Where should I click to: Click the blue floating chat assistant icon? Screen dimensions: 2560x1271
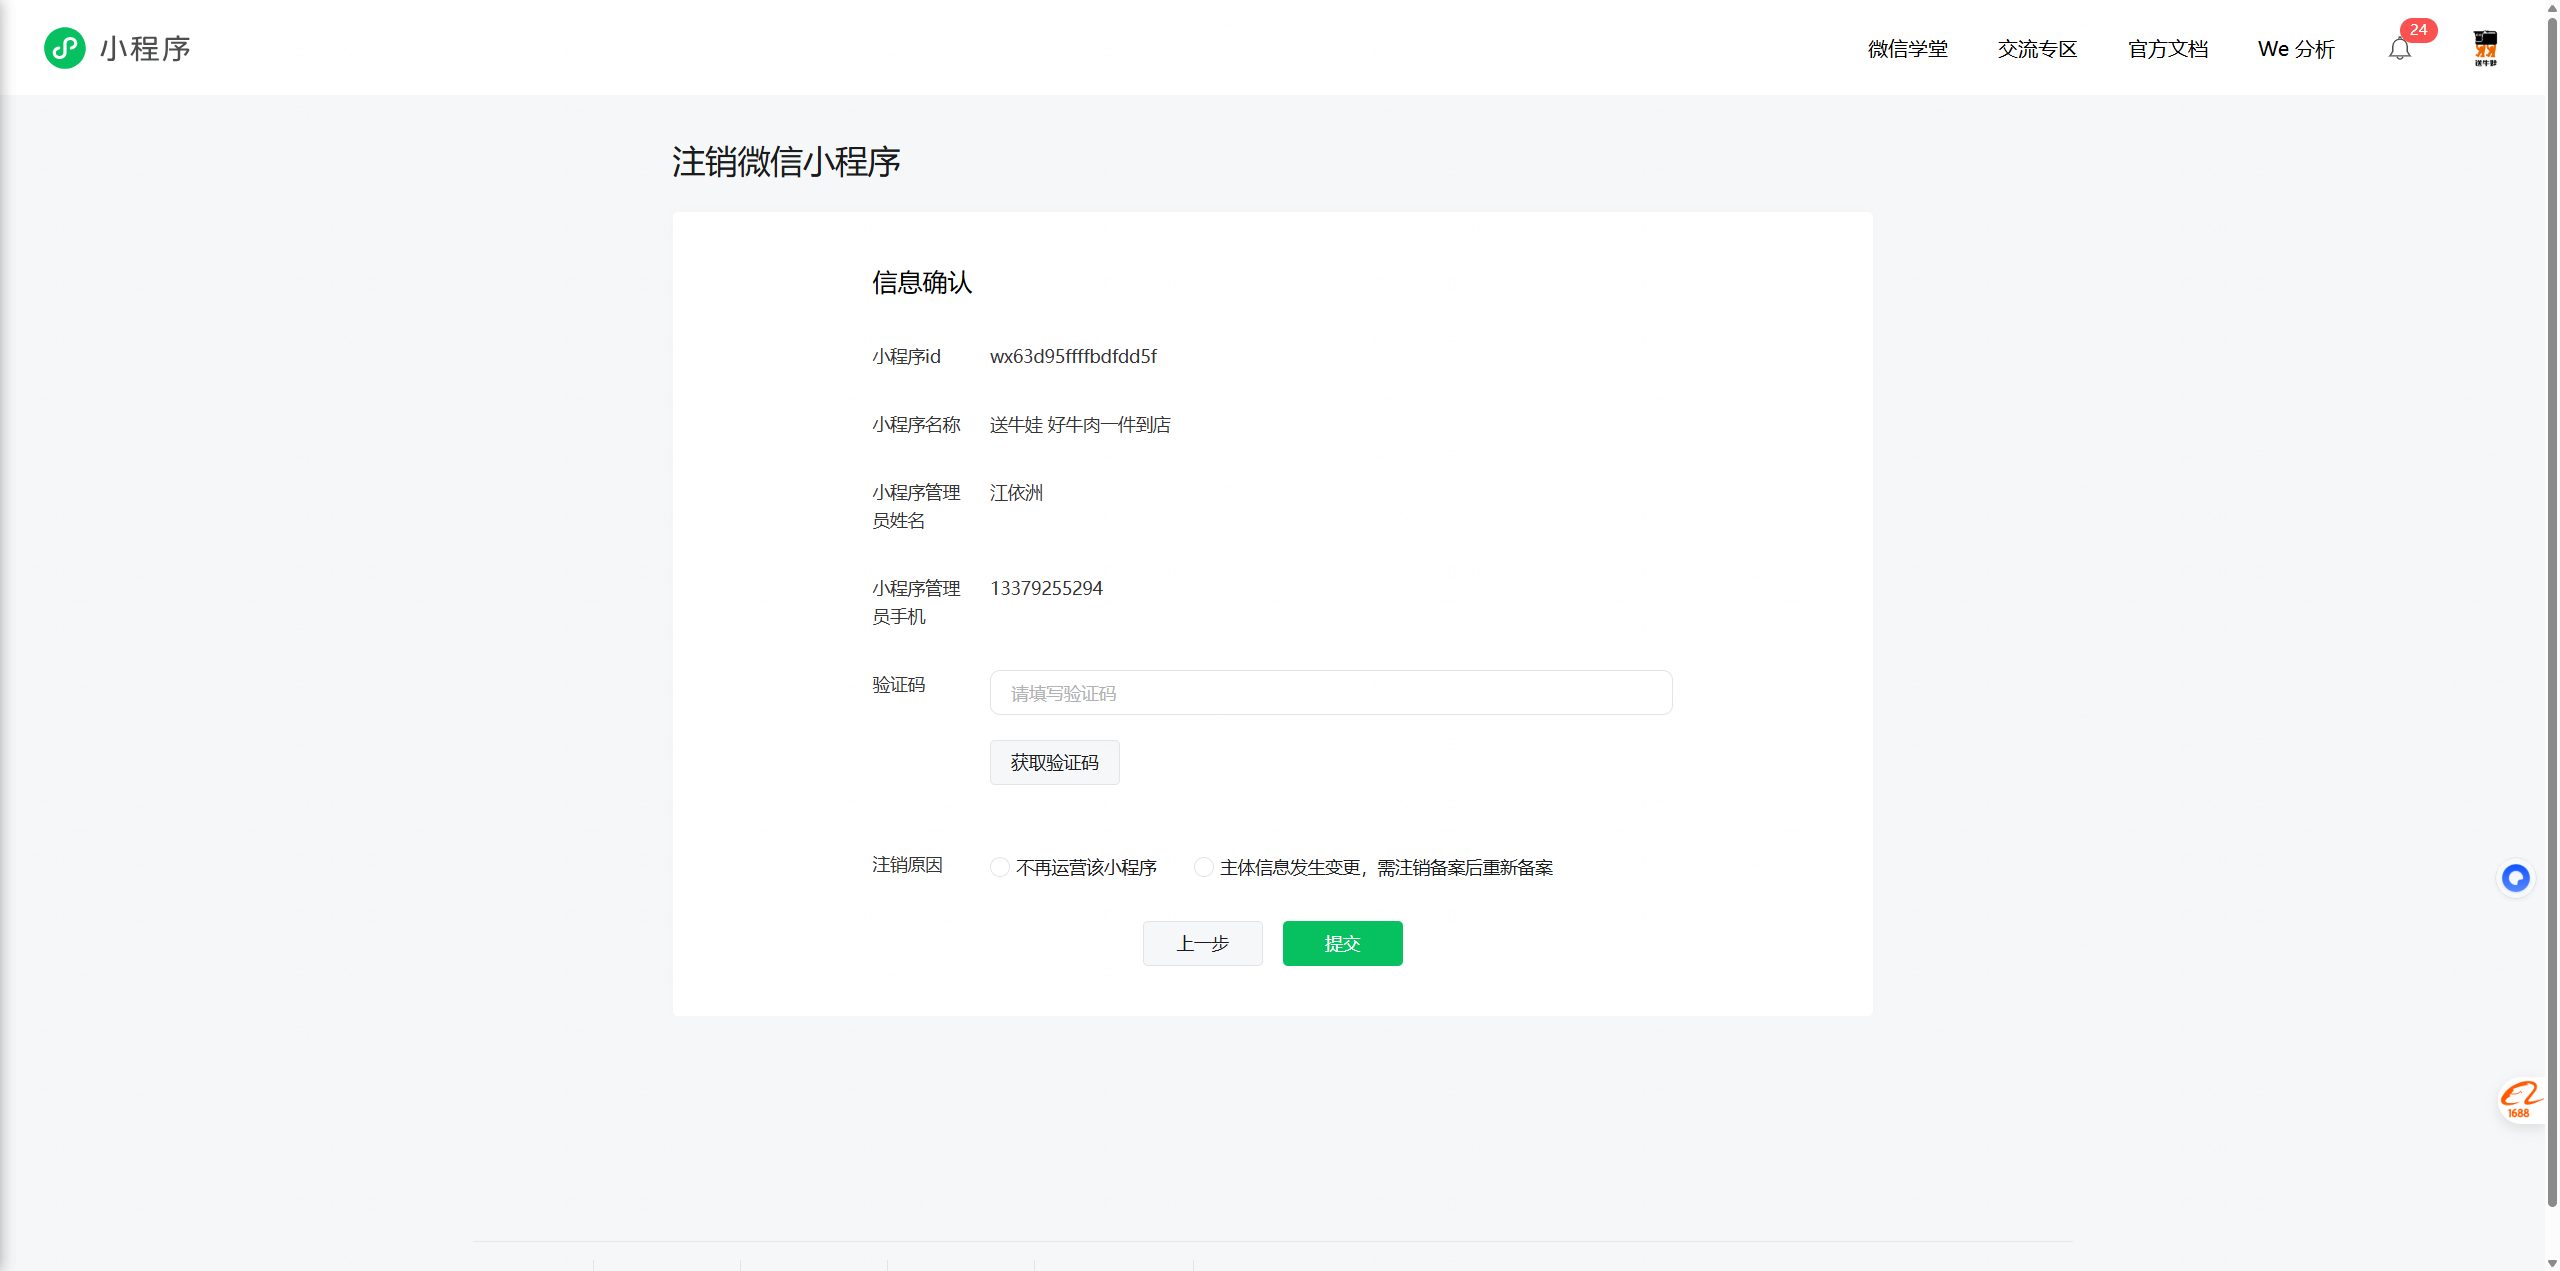pyautogui.click(x=2515, y=878)
